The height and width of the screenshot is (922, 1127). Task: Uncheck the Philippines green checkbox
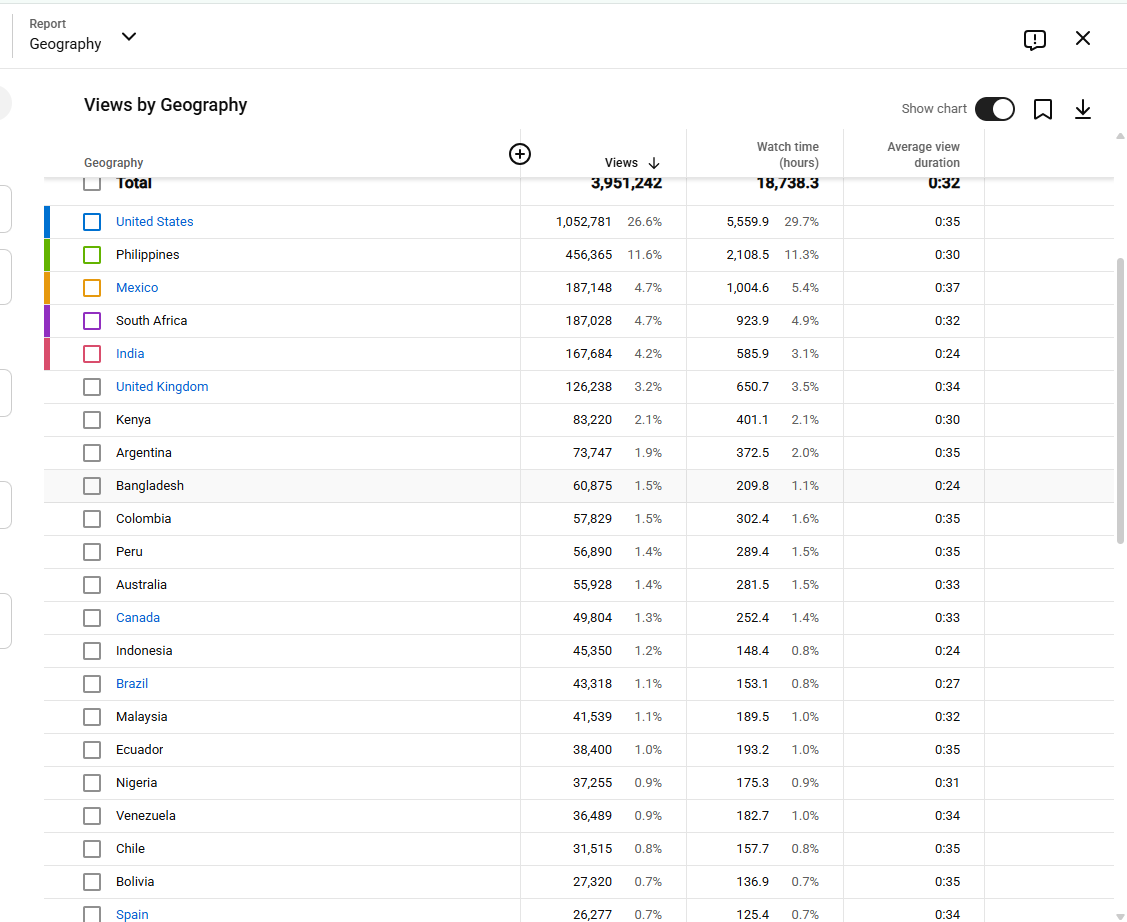pyautogui.click(x=92, y=255)
